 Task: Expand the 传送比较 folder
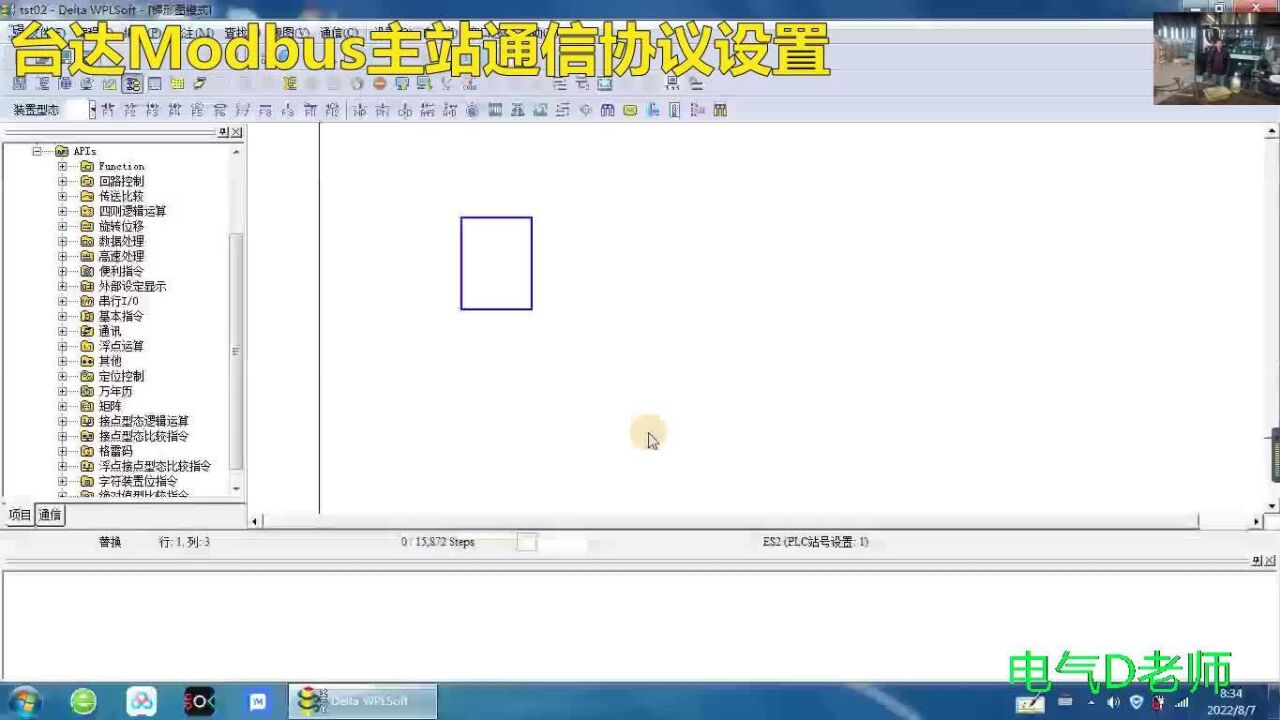[62, 196]
